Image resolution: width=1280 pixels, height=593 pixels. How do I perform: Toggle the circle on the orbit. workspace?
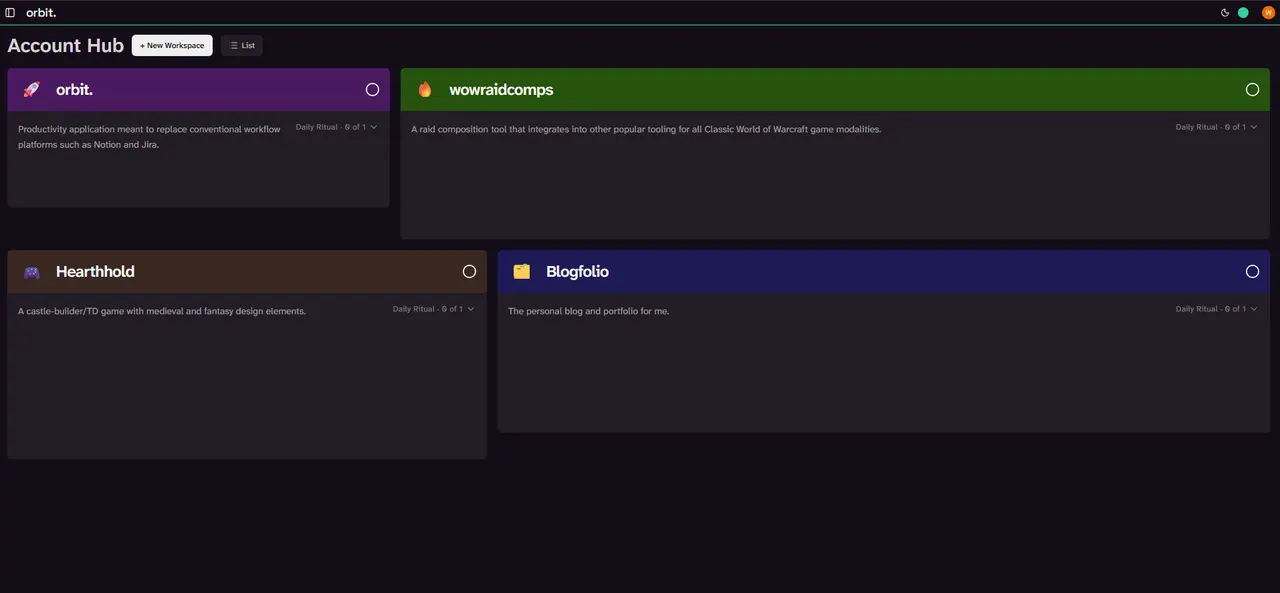(372, 90)
